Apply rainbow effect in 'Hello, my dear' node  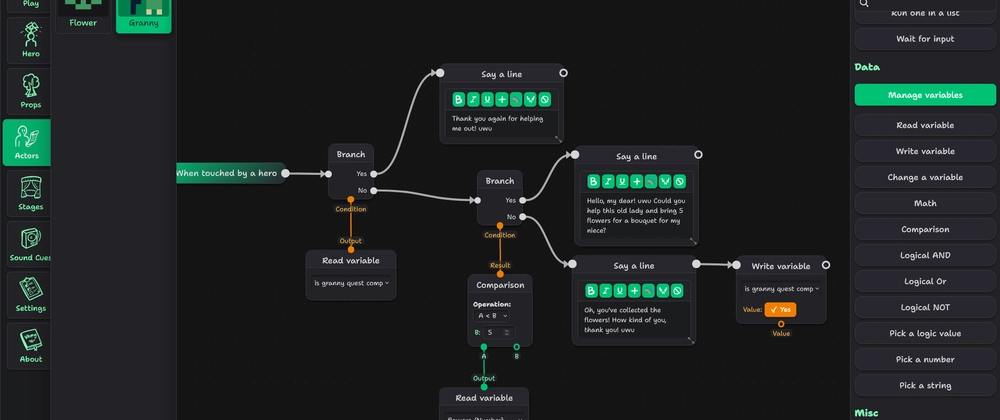click(651, 182)
